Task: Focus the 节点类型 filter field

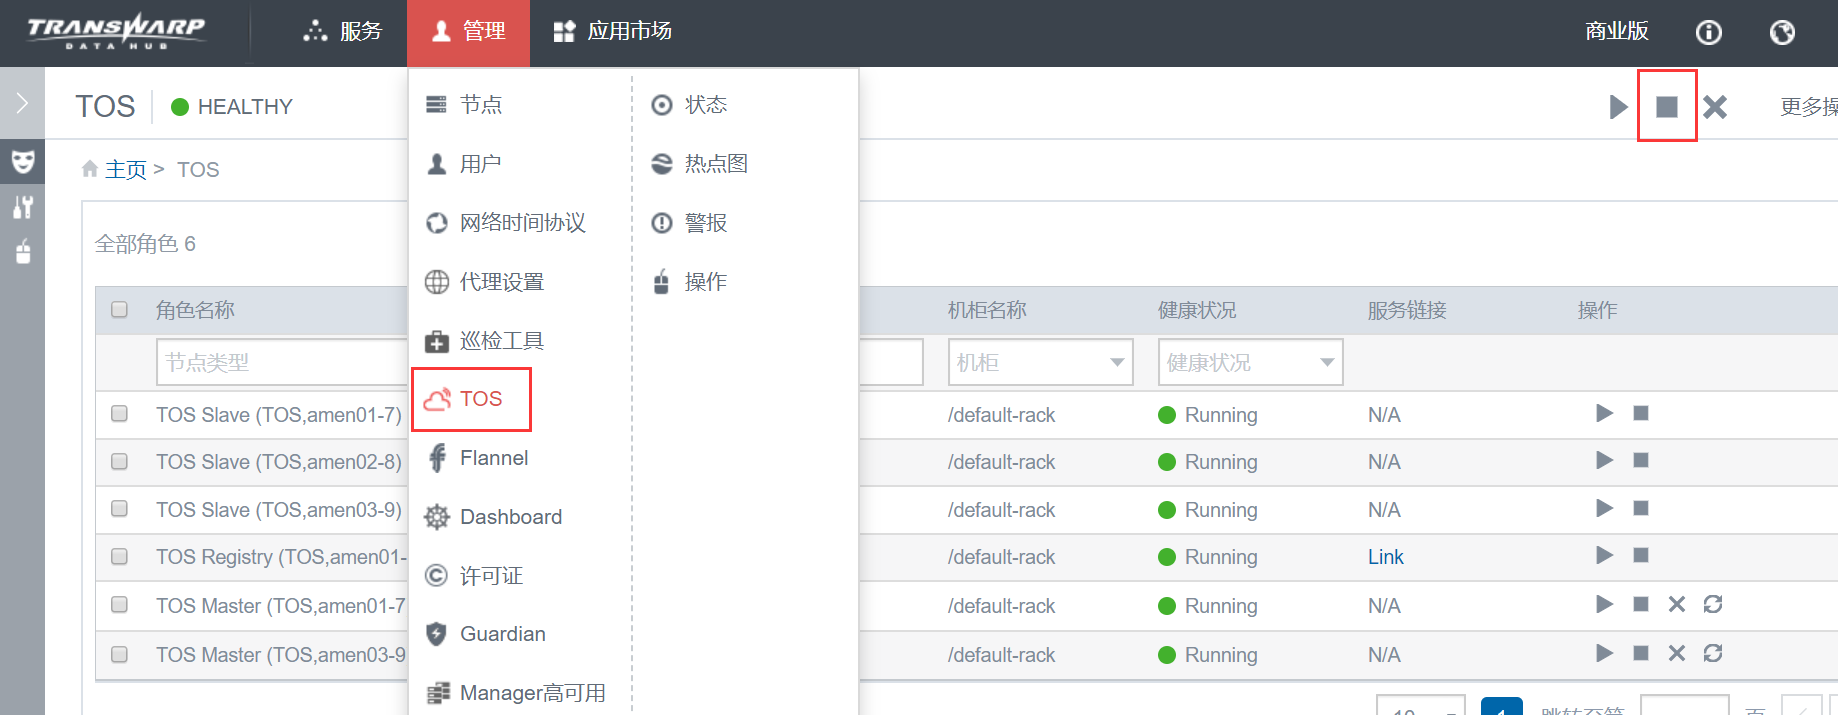Action: (x=282, y=362)
